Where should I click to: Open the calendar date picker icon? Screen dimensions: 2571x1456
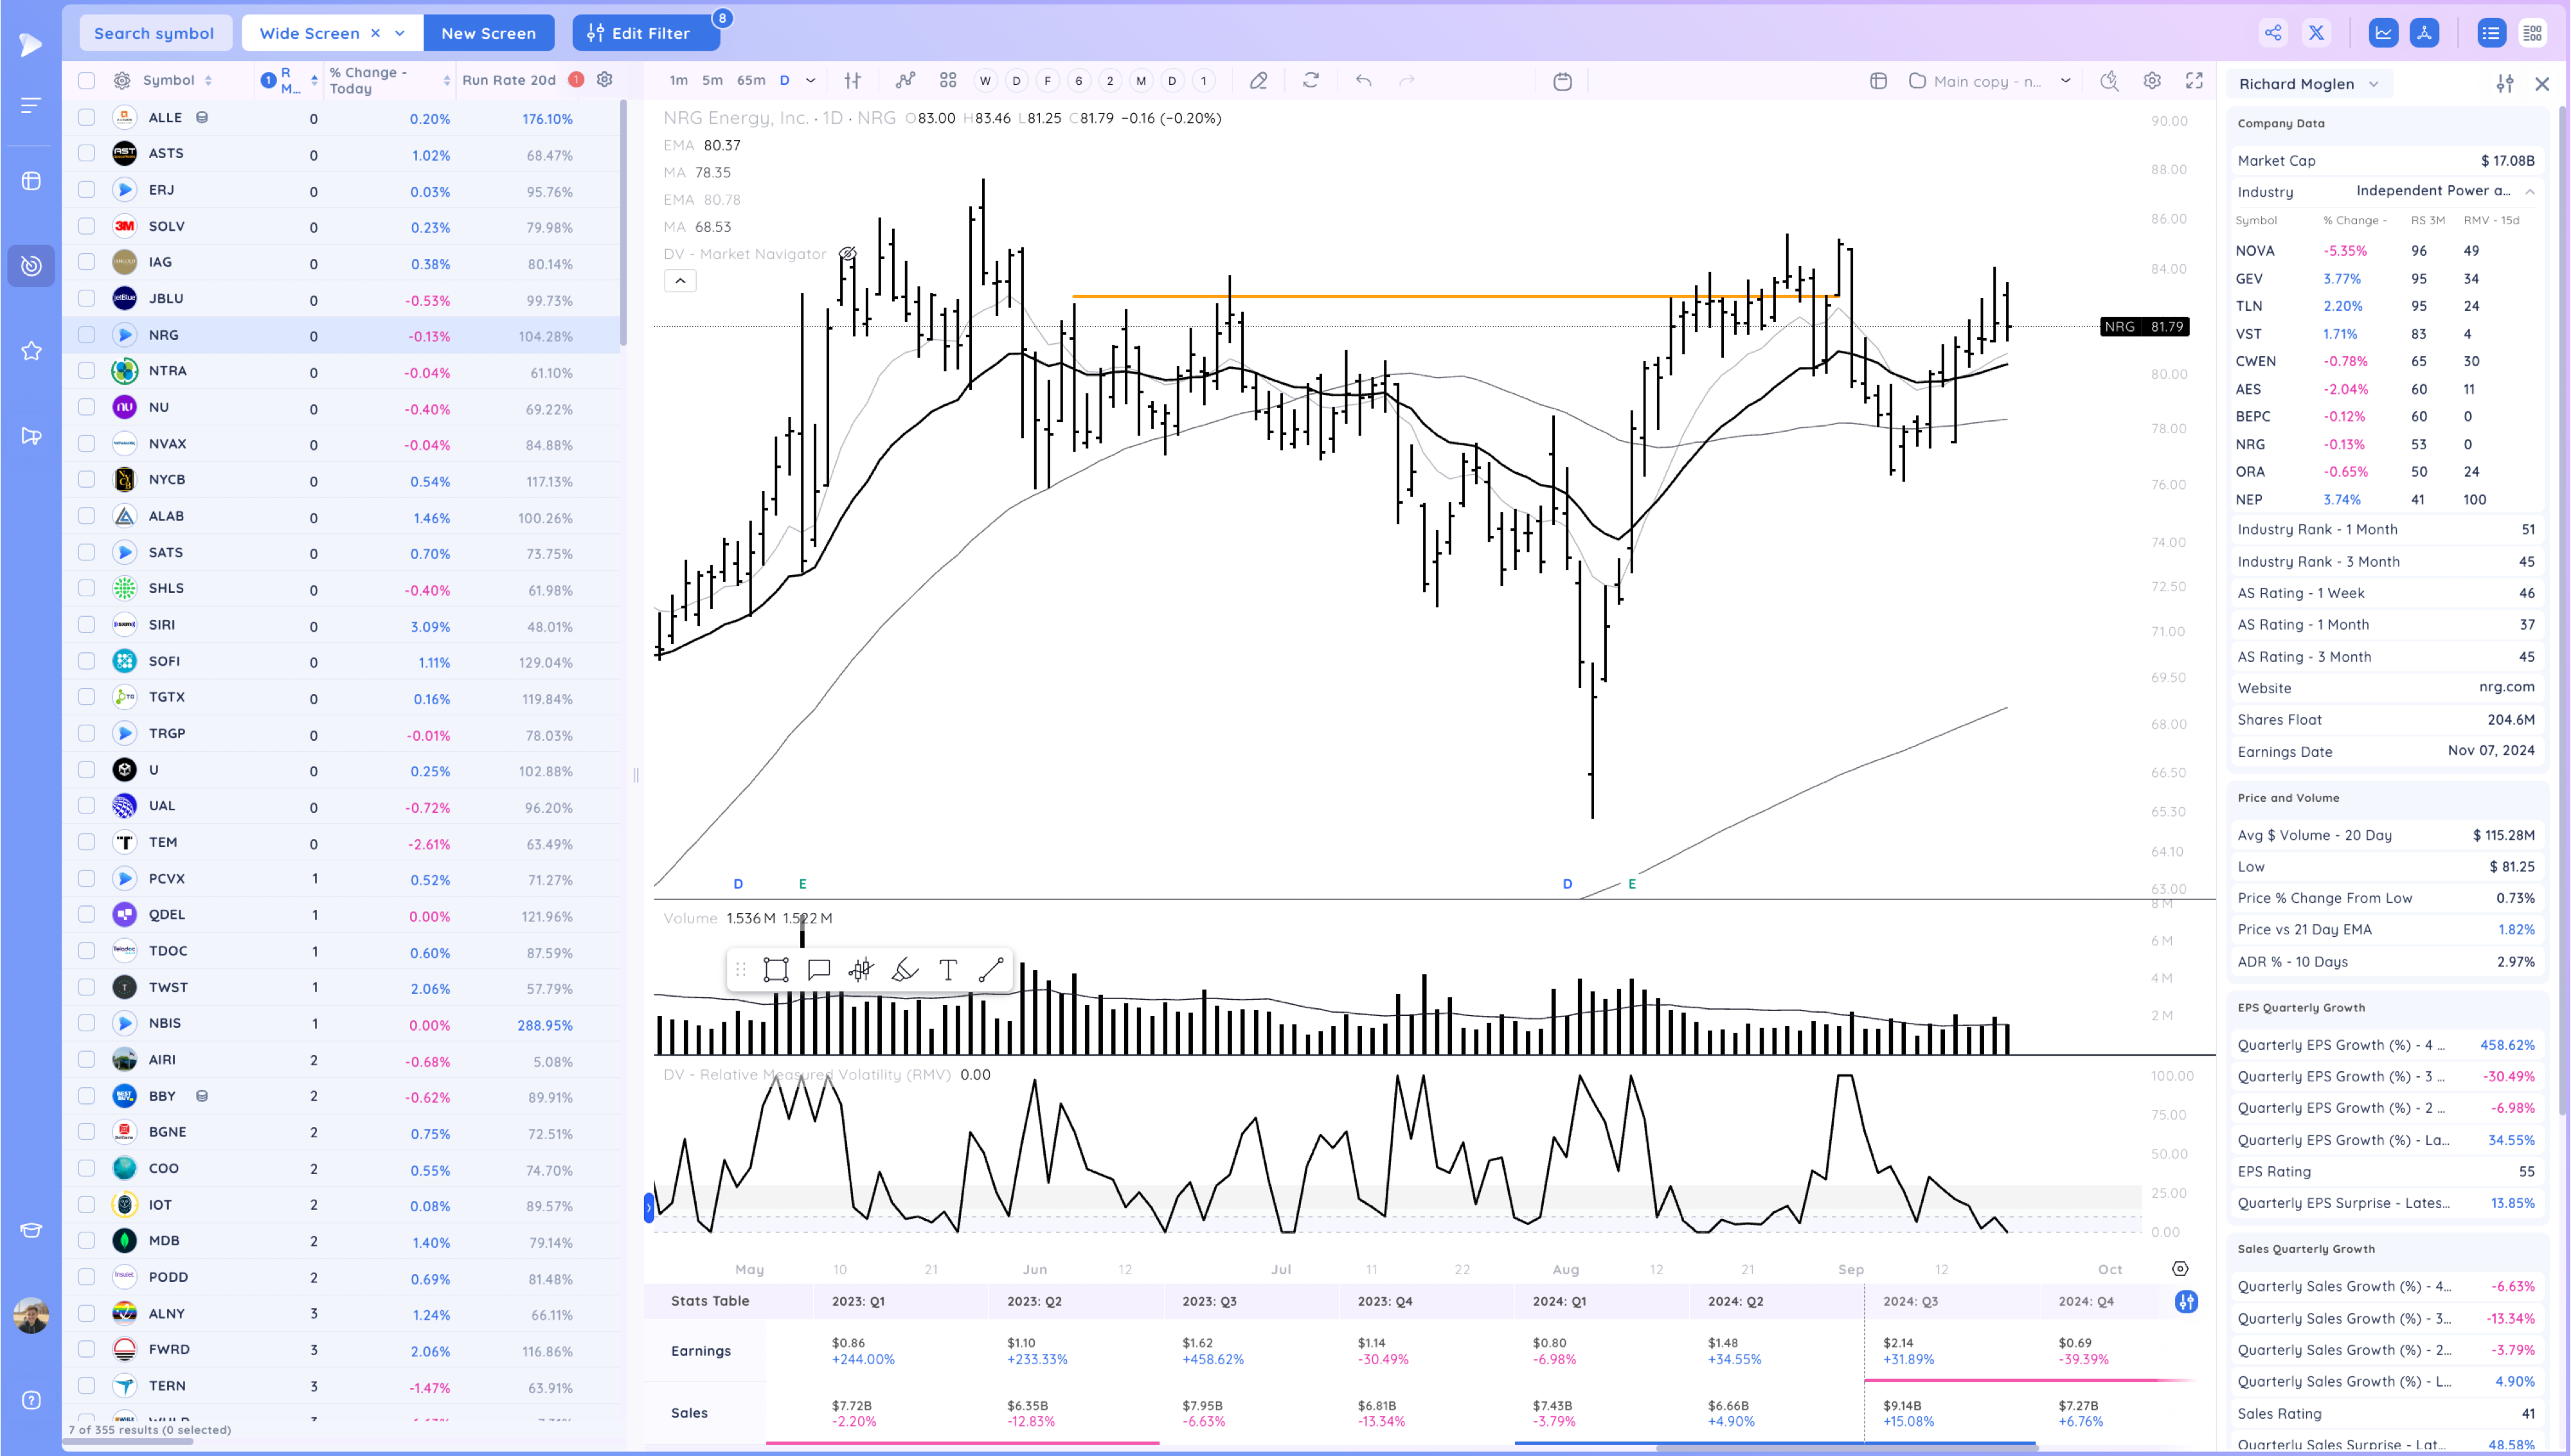point(1562,81)
